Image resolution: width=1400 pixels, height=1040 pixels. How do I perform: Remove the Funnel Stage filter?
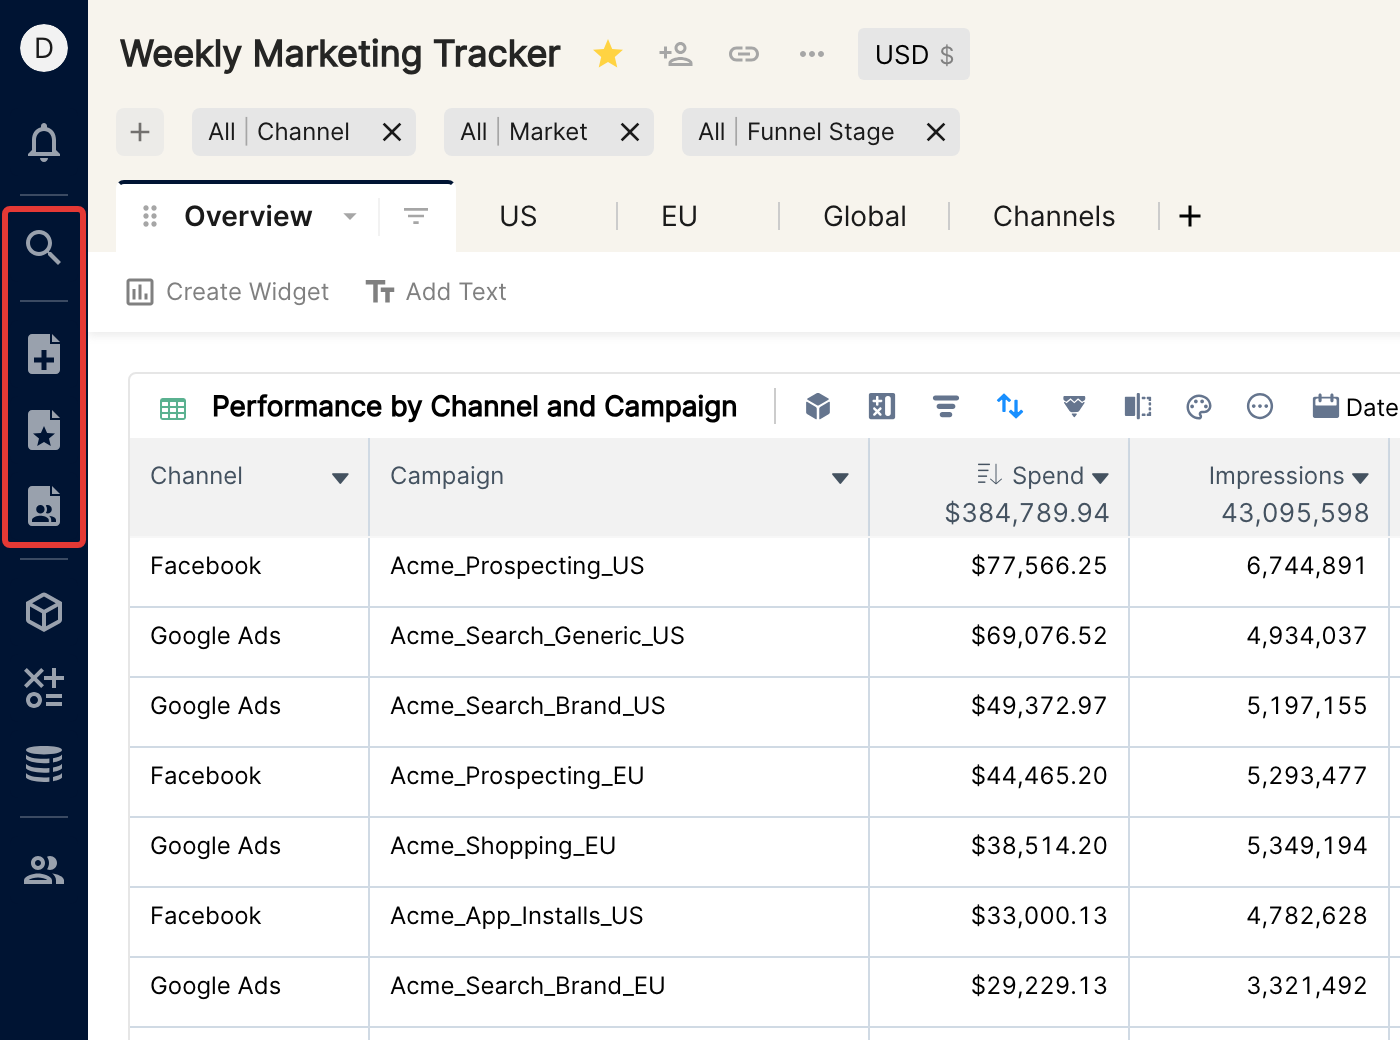click(x=936, y=132)
